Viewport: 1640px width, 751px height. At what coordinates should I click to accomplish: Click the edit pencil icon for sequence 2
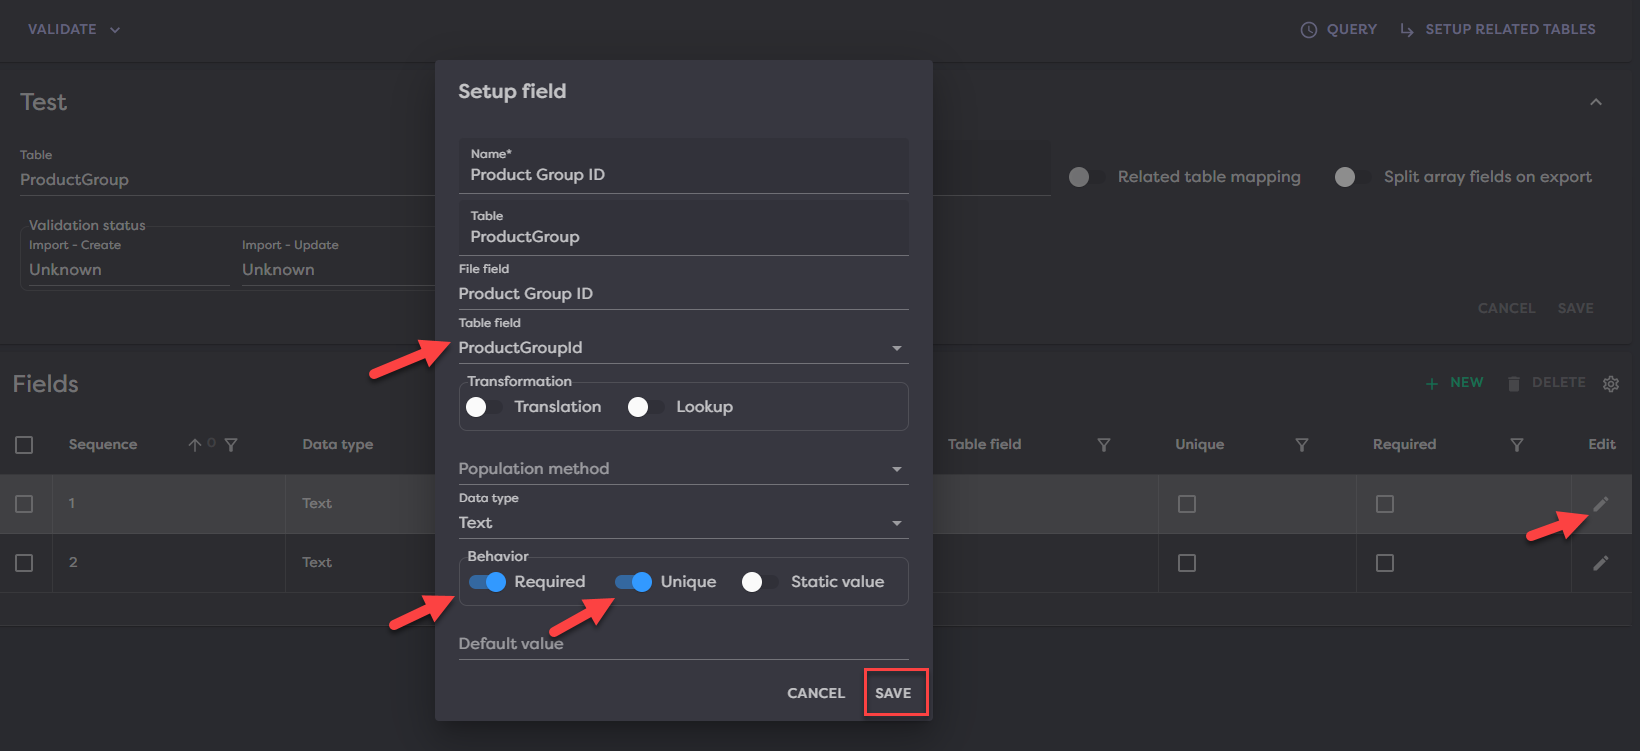tap(1601, 563)
